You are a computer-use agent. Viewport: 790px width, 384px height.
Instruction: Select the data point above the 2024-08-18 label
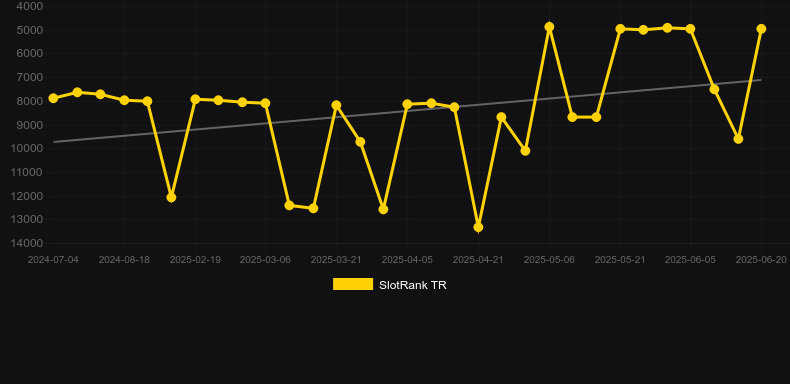124,100
